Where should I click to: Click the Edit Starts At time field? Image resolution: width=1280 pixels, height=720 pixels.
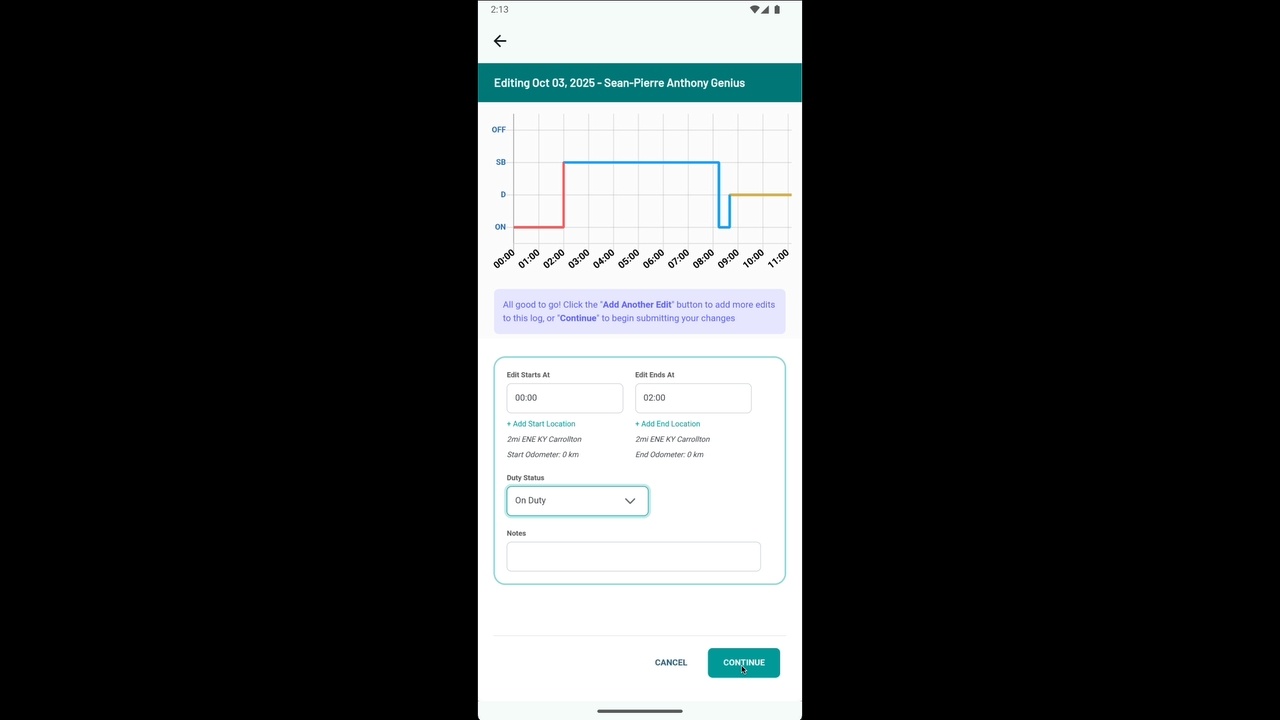point(564,398)
